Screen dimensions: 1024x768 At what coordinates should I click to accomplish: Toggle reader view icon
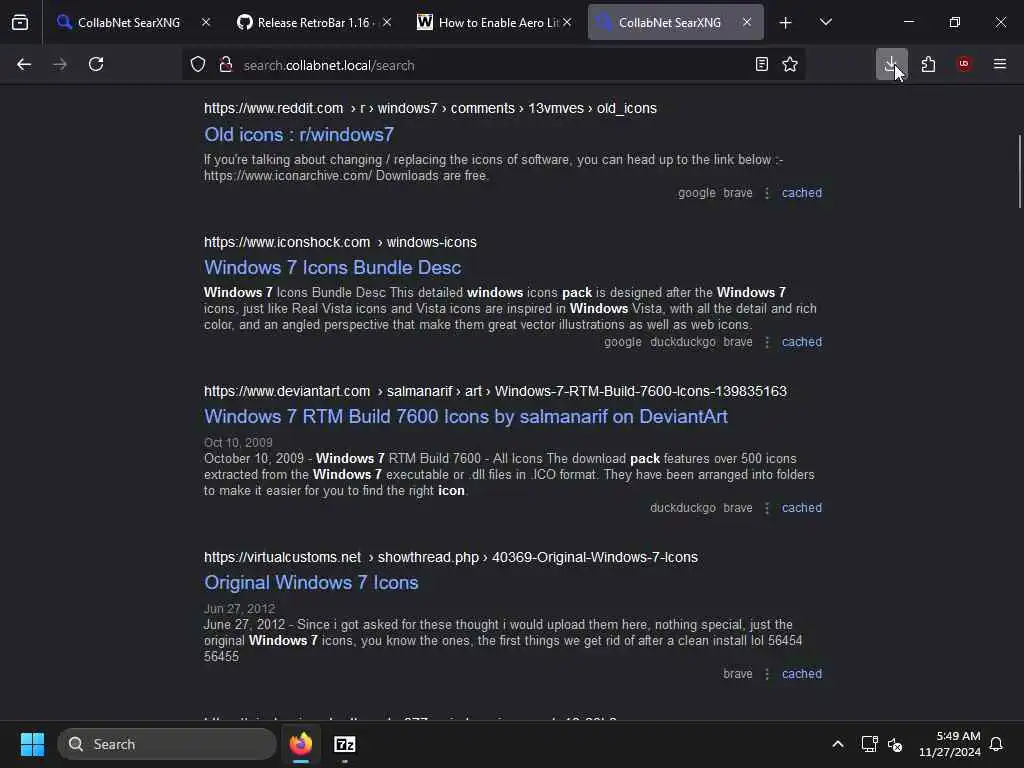coord(761,65)
